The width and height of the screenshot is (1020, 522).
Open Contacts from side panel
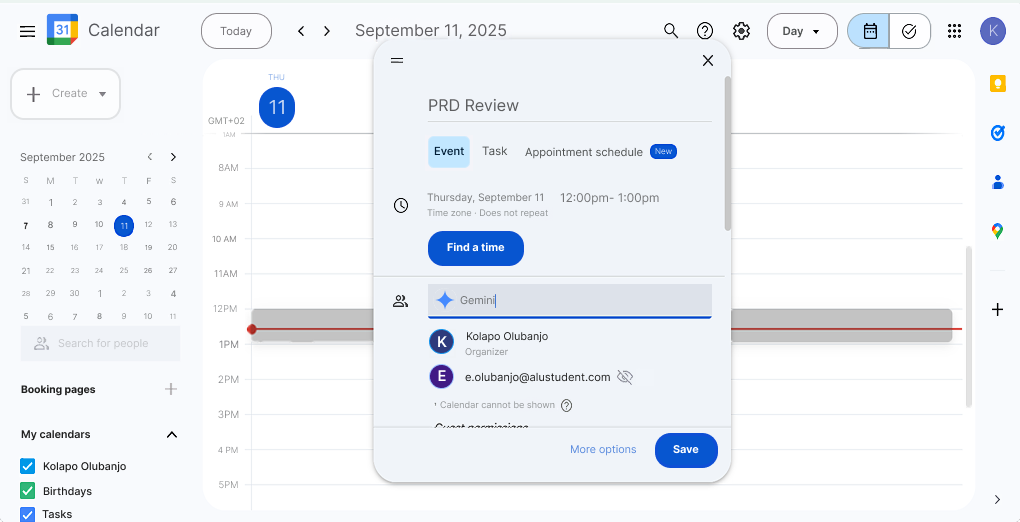997,182
